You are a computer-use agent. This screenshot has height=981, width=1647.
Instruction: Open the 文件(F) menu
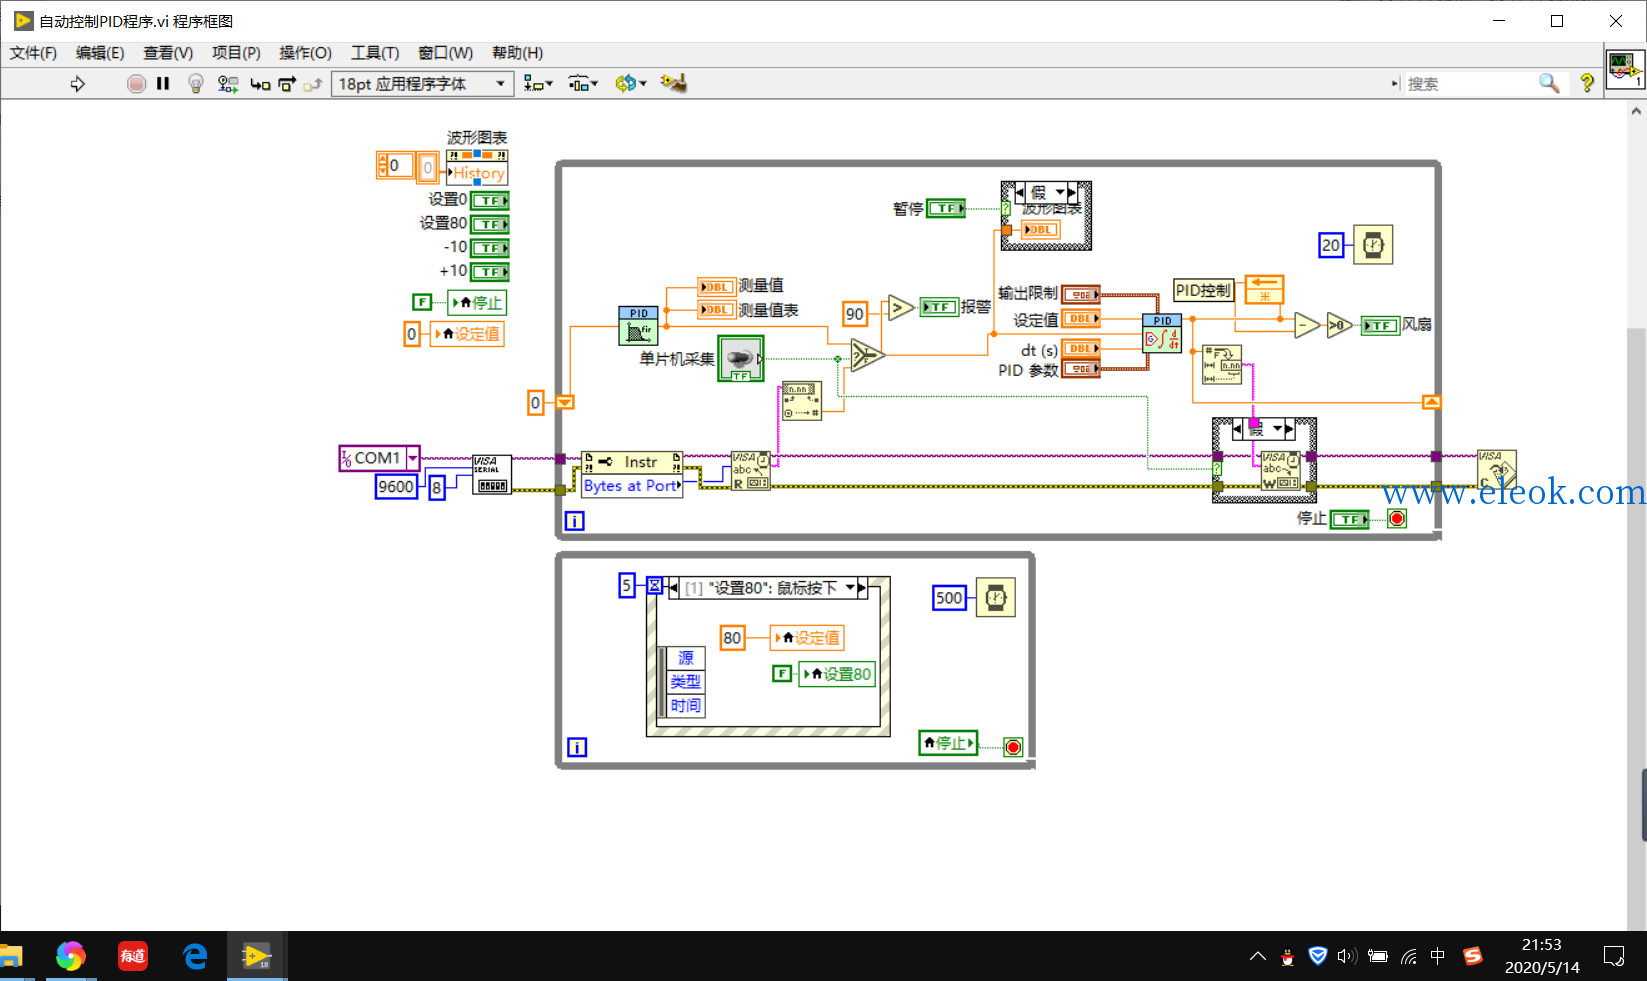[33, 53]
